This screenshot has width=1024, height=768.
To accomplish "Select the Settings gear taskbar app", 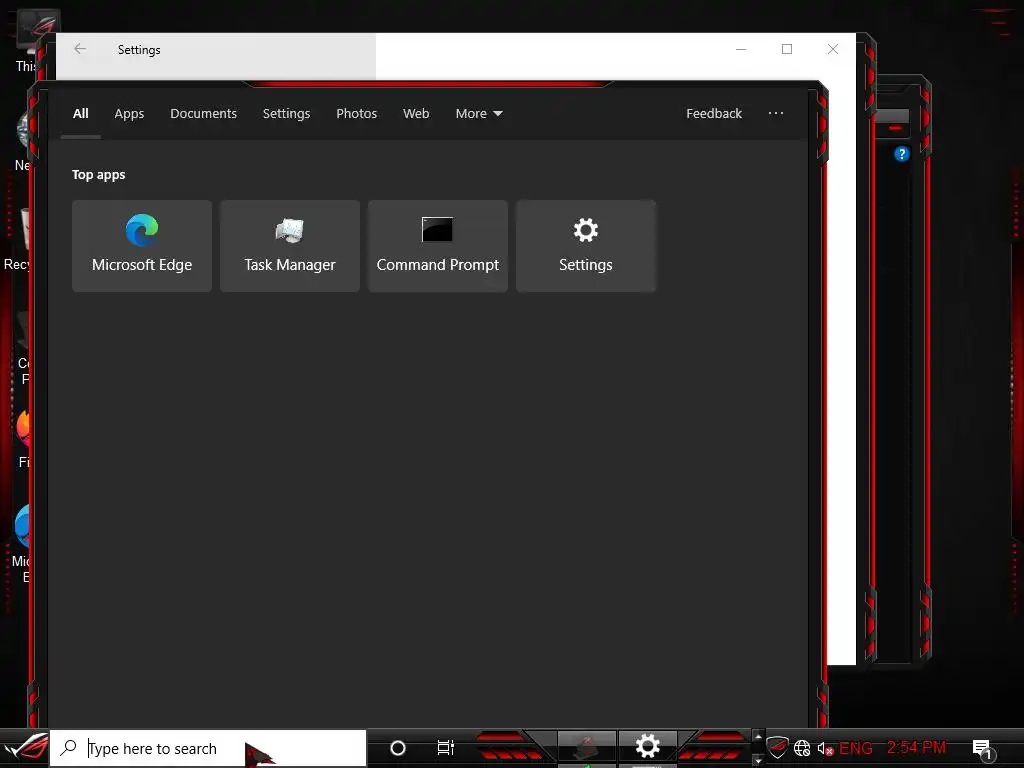I will point(647,746).
